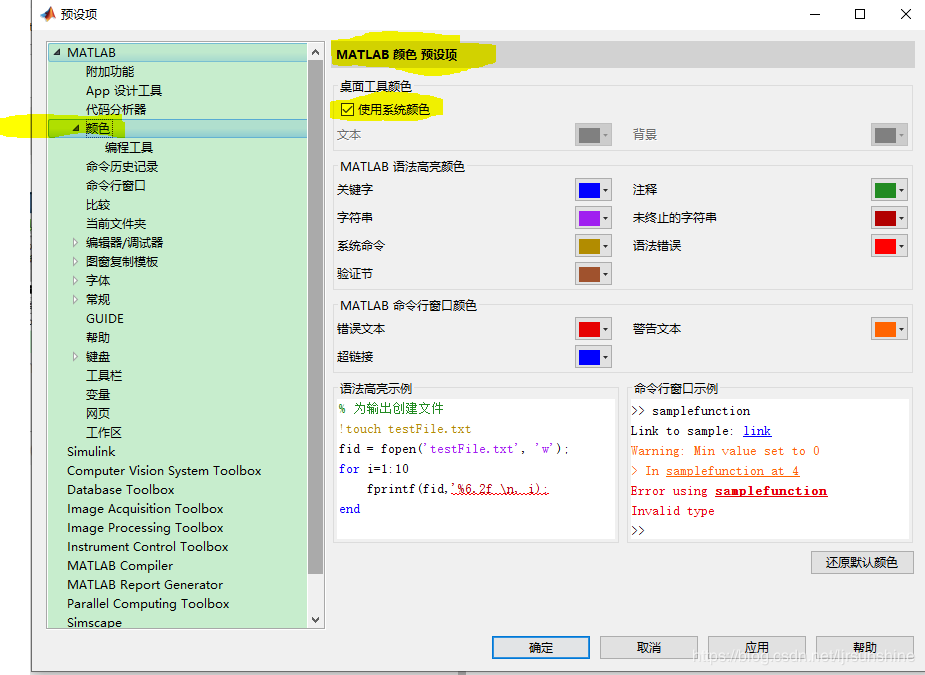Expand the 键盘 tree node
This screenshot has width=925, height=675.
pyautogui.click(x=75, y=356)
